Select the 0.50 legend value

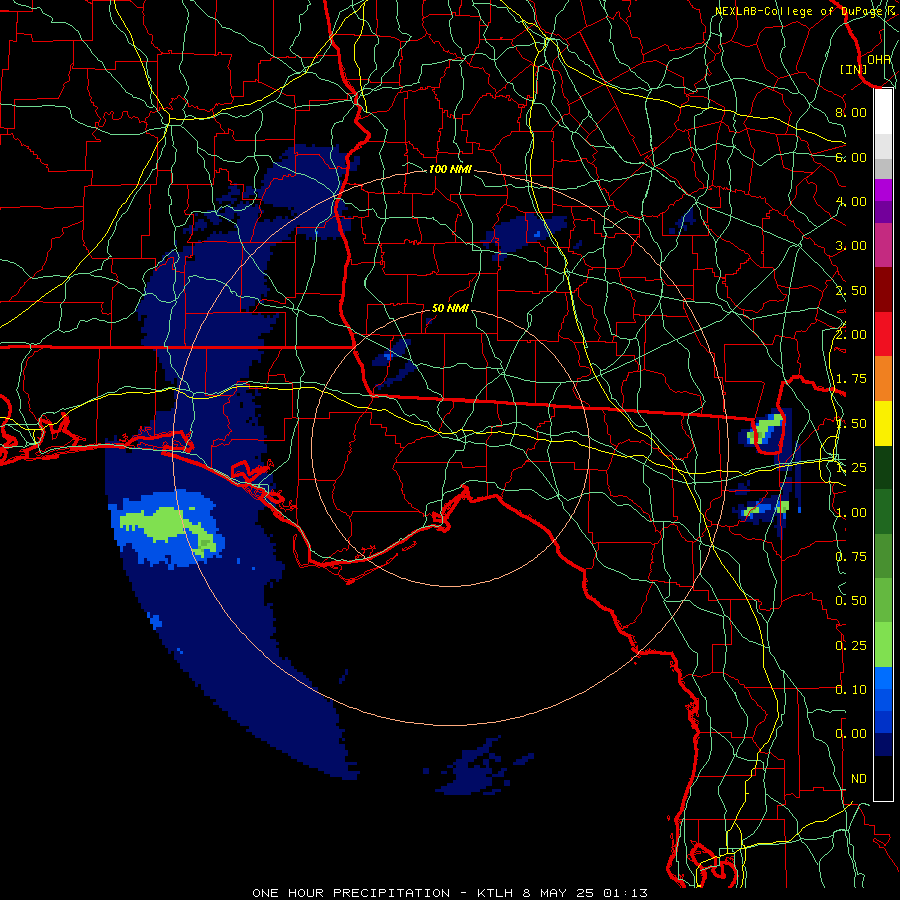(x=851, y=601)
